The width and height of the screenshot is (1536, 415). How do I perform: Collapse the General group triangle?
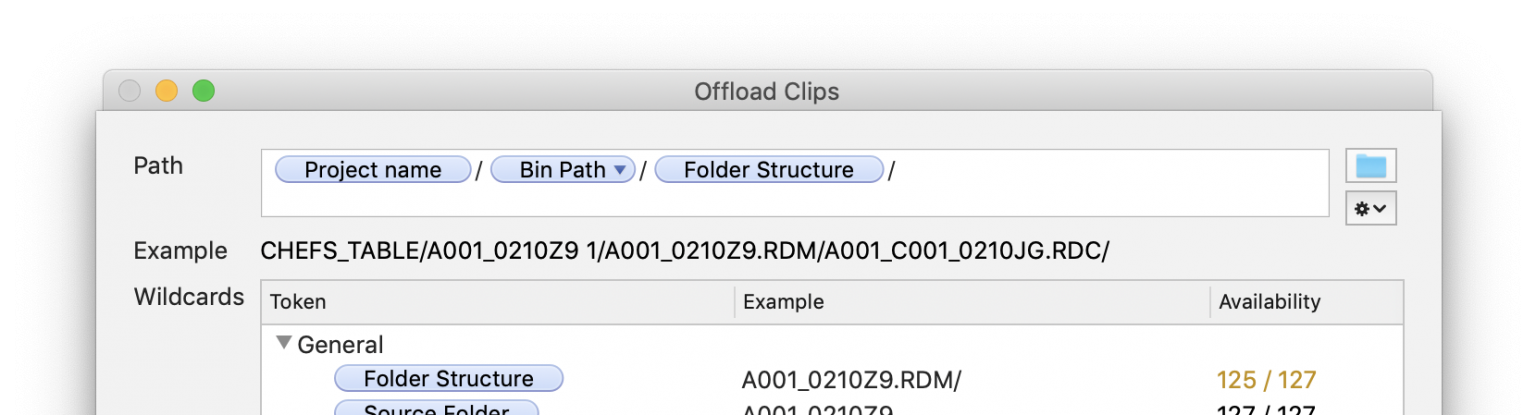[x=284, y=343]
